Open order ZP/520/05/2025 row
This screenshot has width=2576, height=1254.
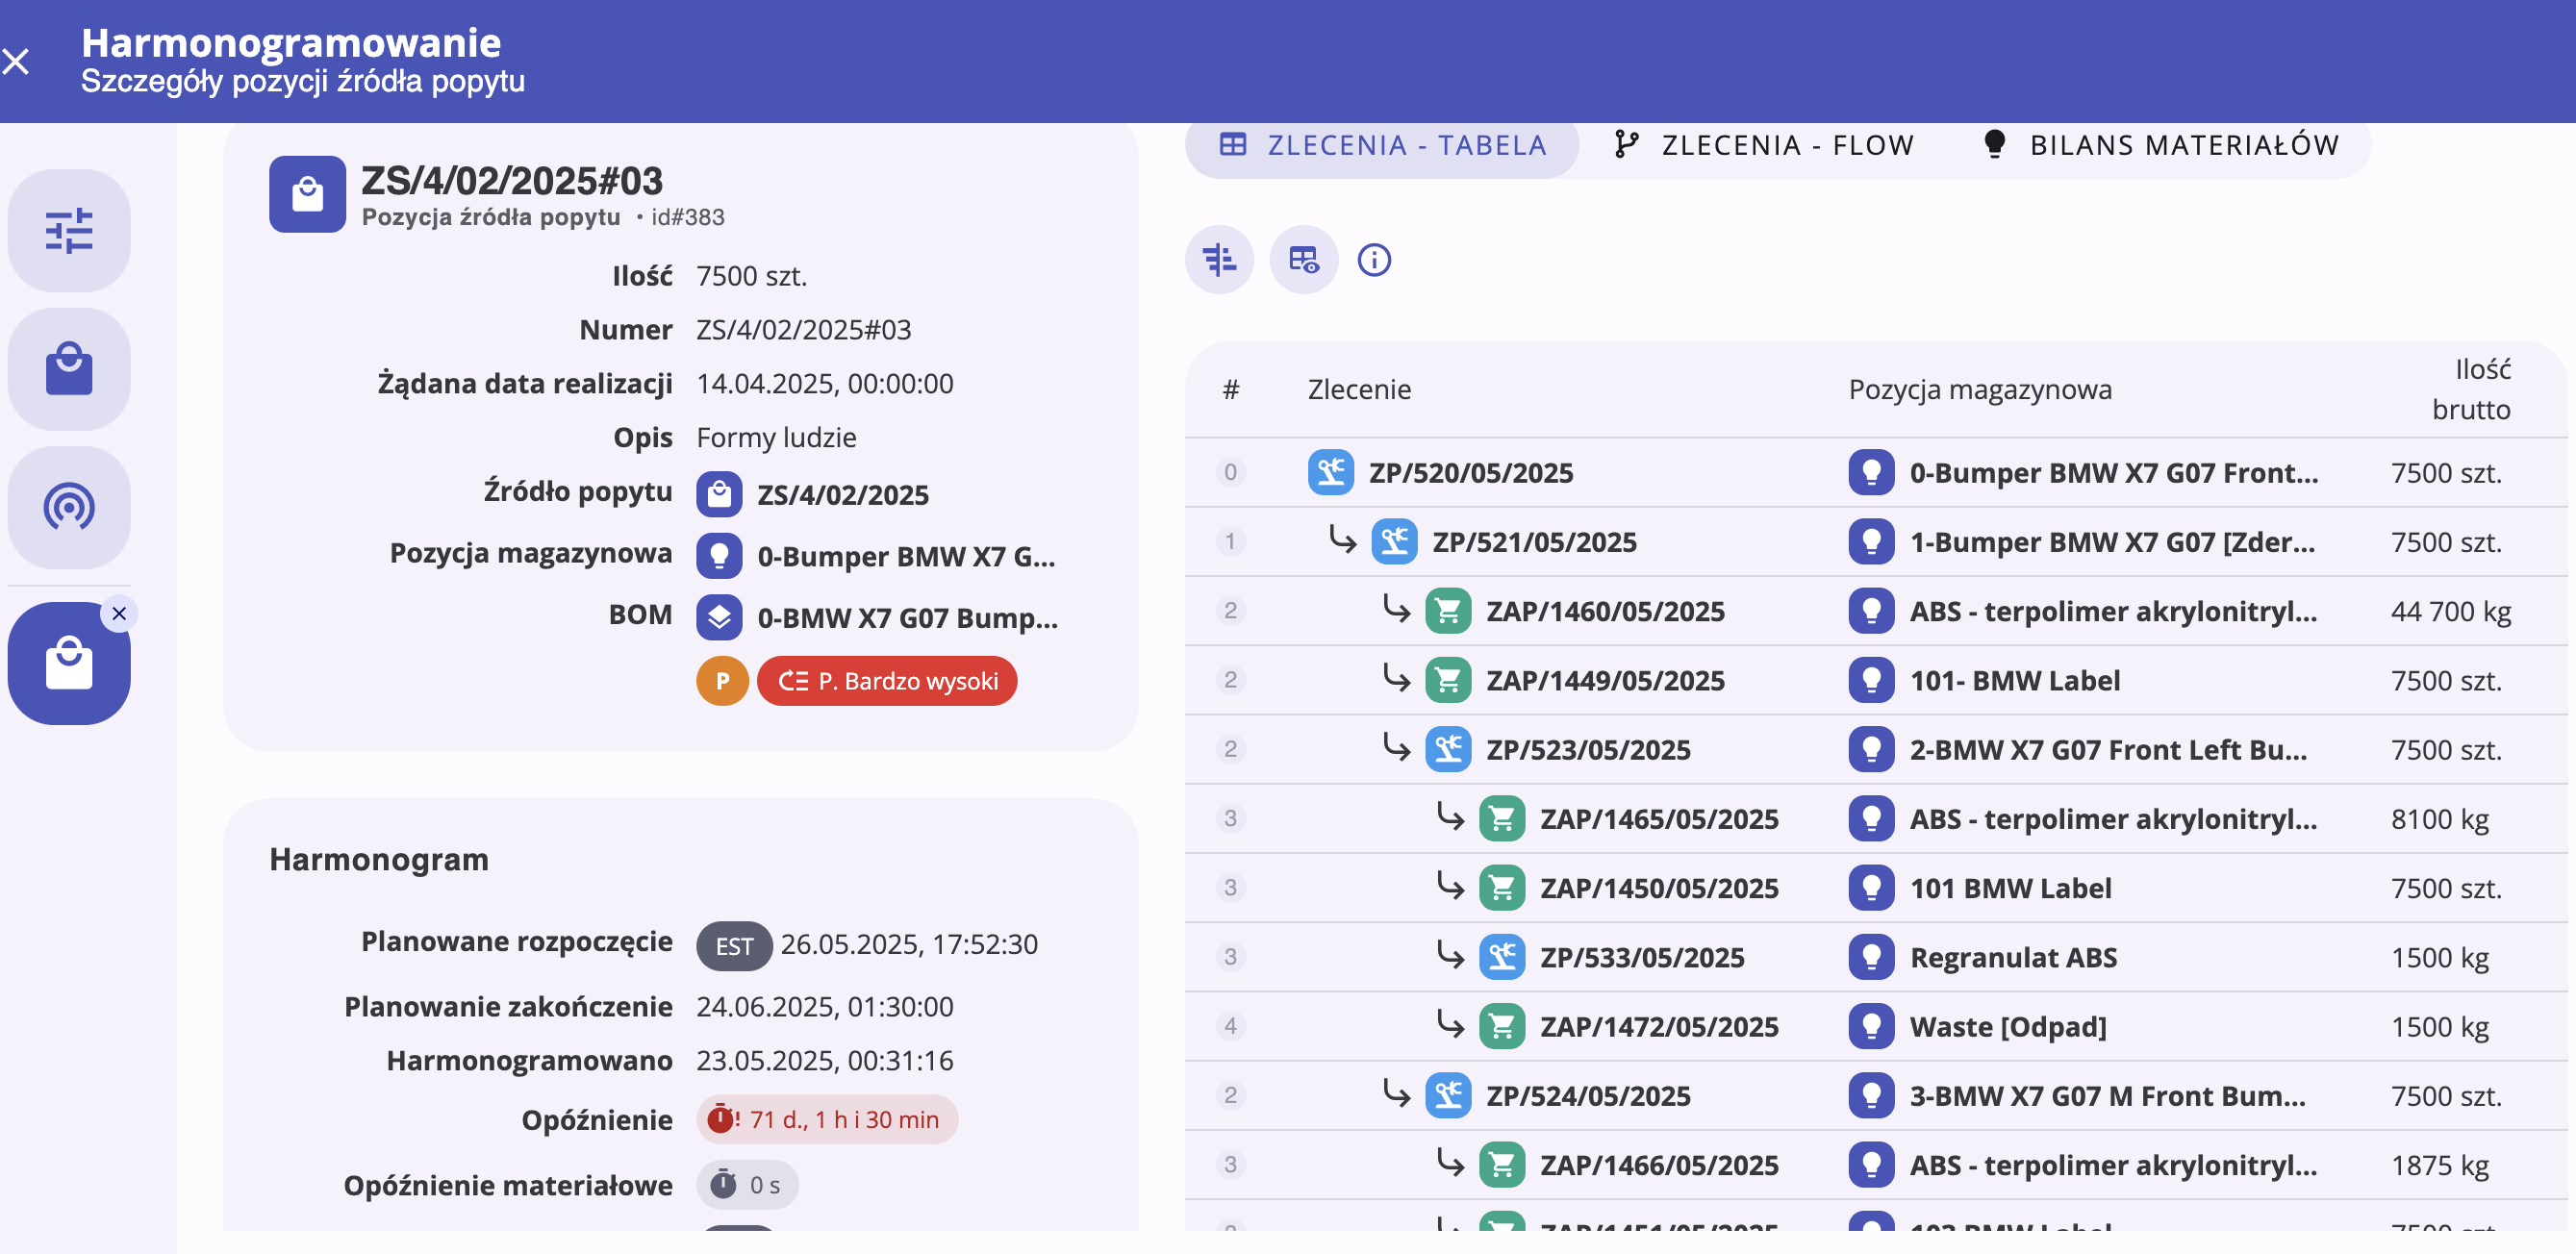(x=1469, y=473)
